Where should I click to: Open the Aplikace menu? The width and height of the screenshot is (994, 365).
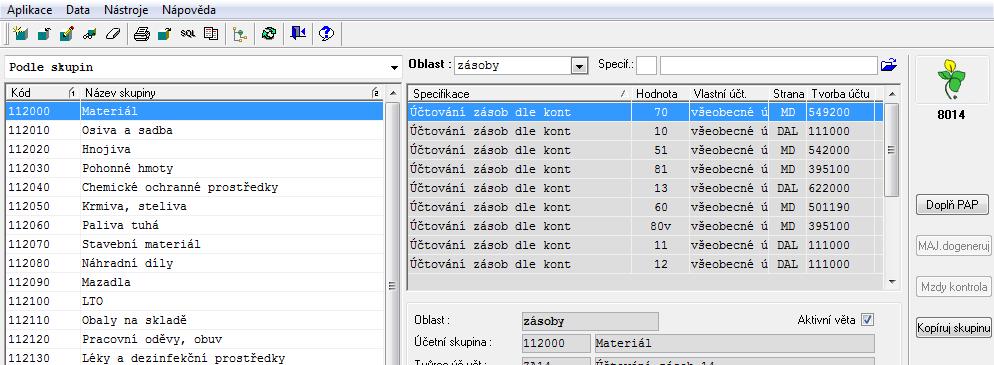tap(30, 10)
